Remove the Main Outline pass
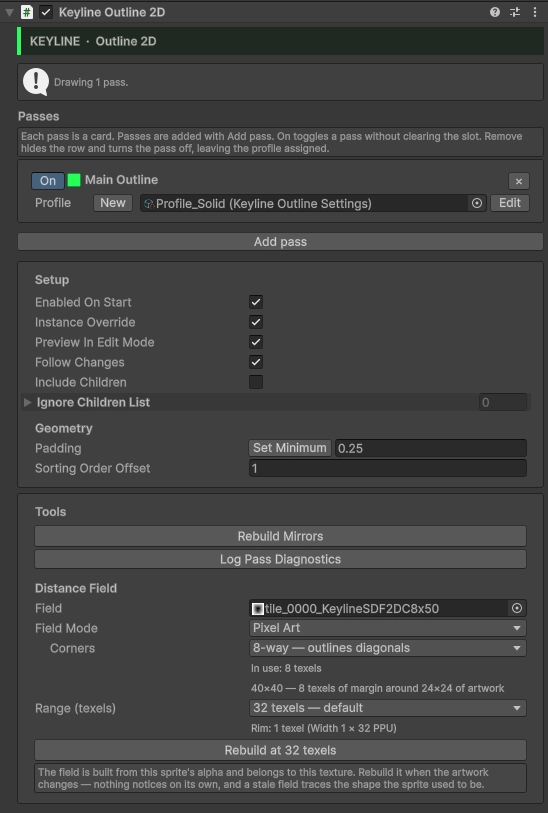The height and width of the screenshot is (813, 548). 519,181
